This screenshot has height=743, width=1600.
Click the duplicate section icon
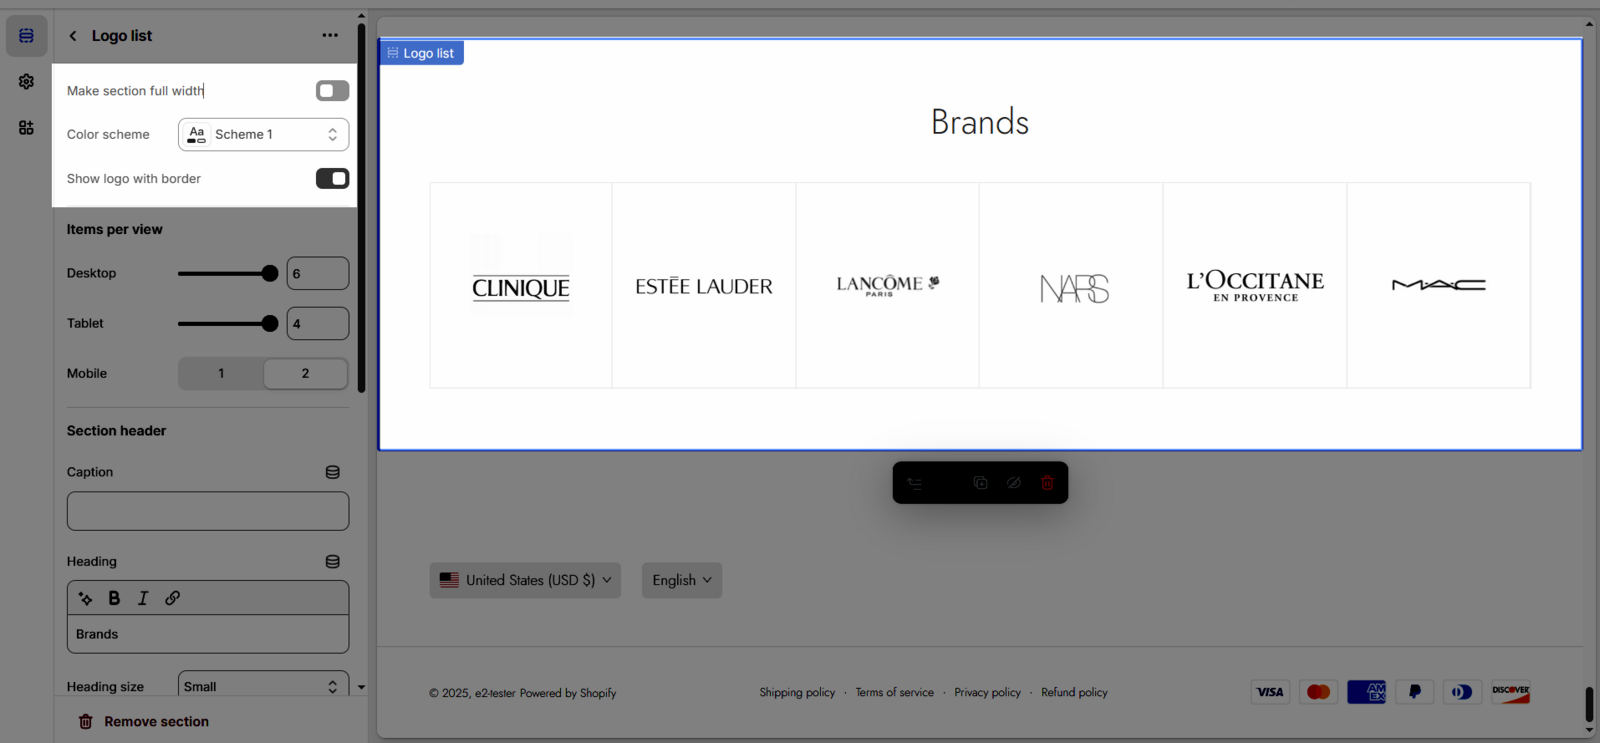point(980,483)
